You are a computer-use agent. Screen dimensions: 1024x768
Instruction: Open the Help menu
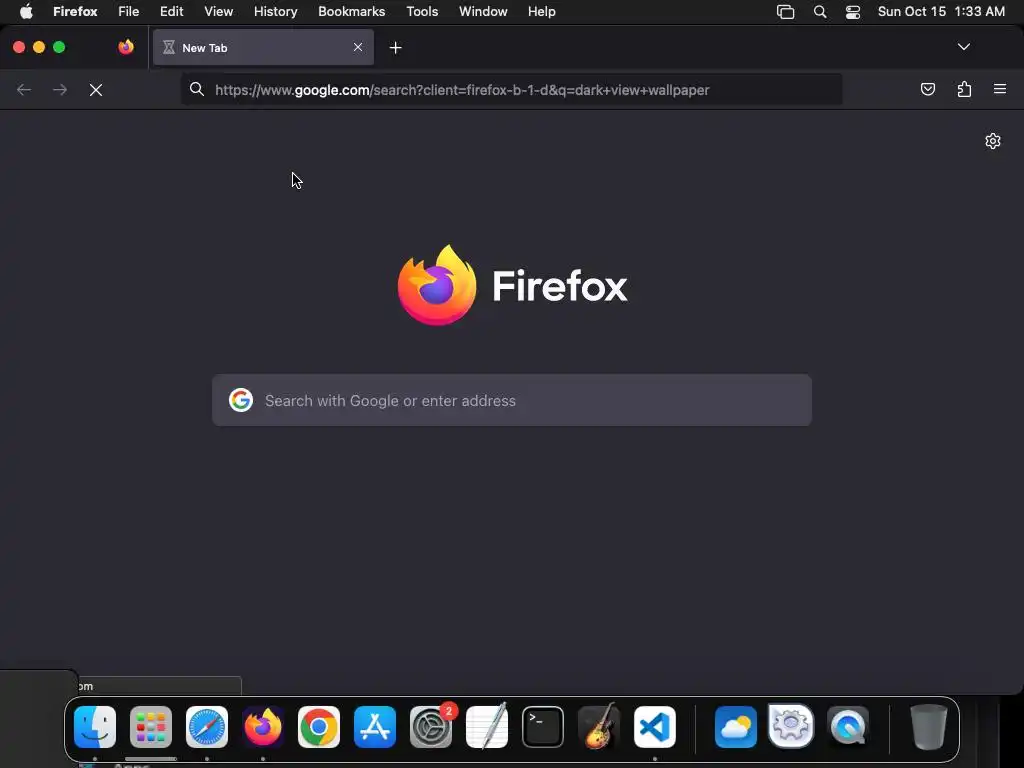click(x=541, y=12)
